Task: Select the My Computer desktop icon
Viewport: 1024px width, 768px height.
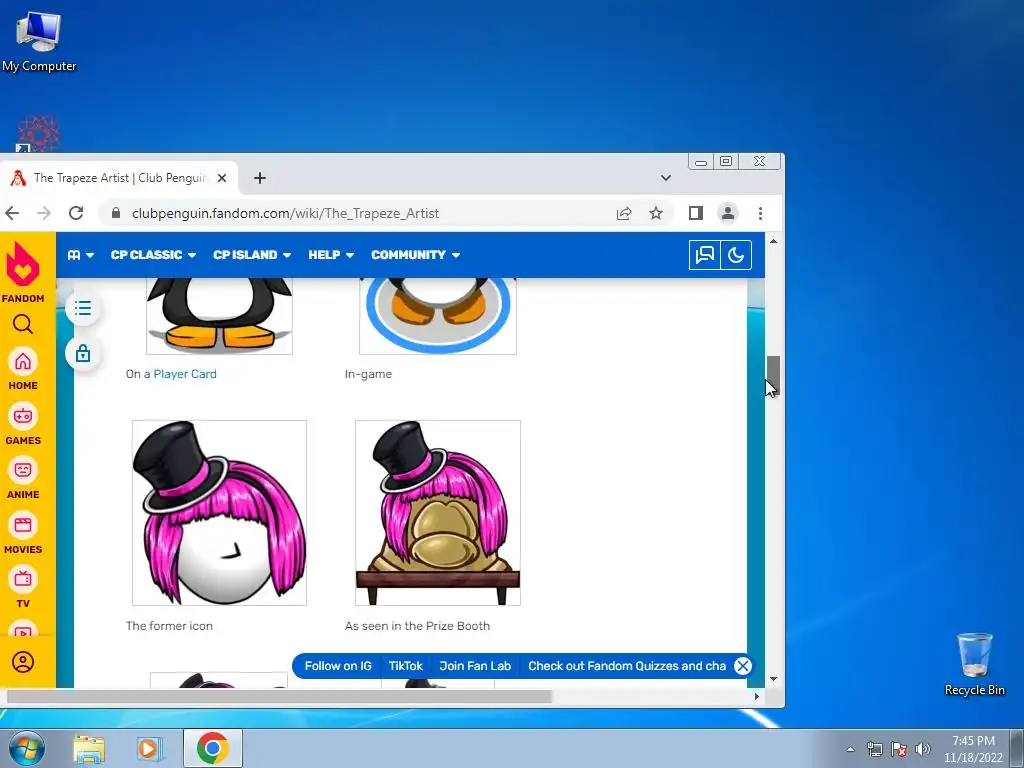Action: coord(39,41)
